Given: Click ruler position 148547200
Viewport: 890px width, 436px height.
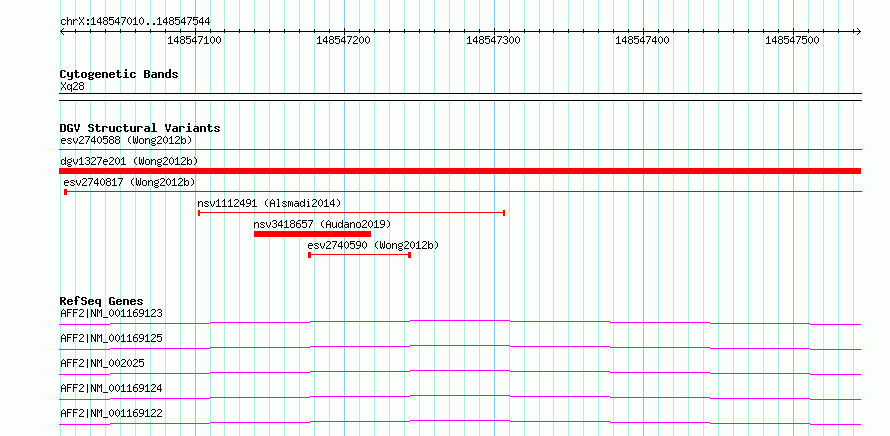Looking at the screenshot, I should pos(343,40).
